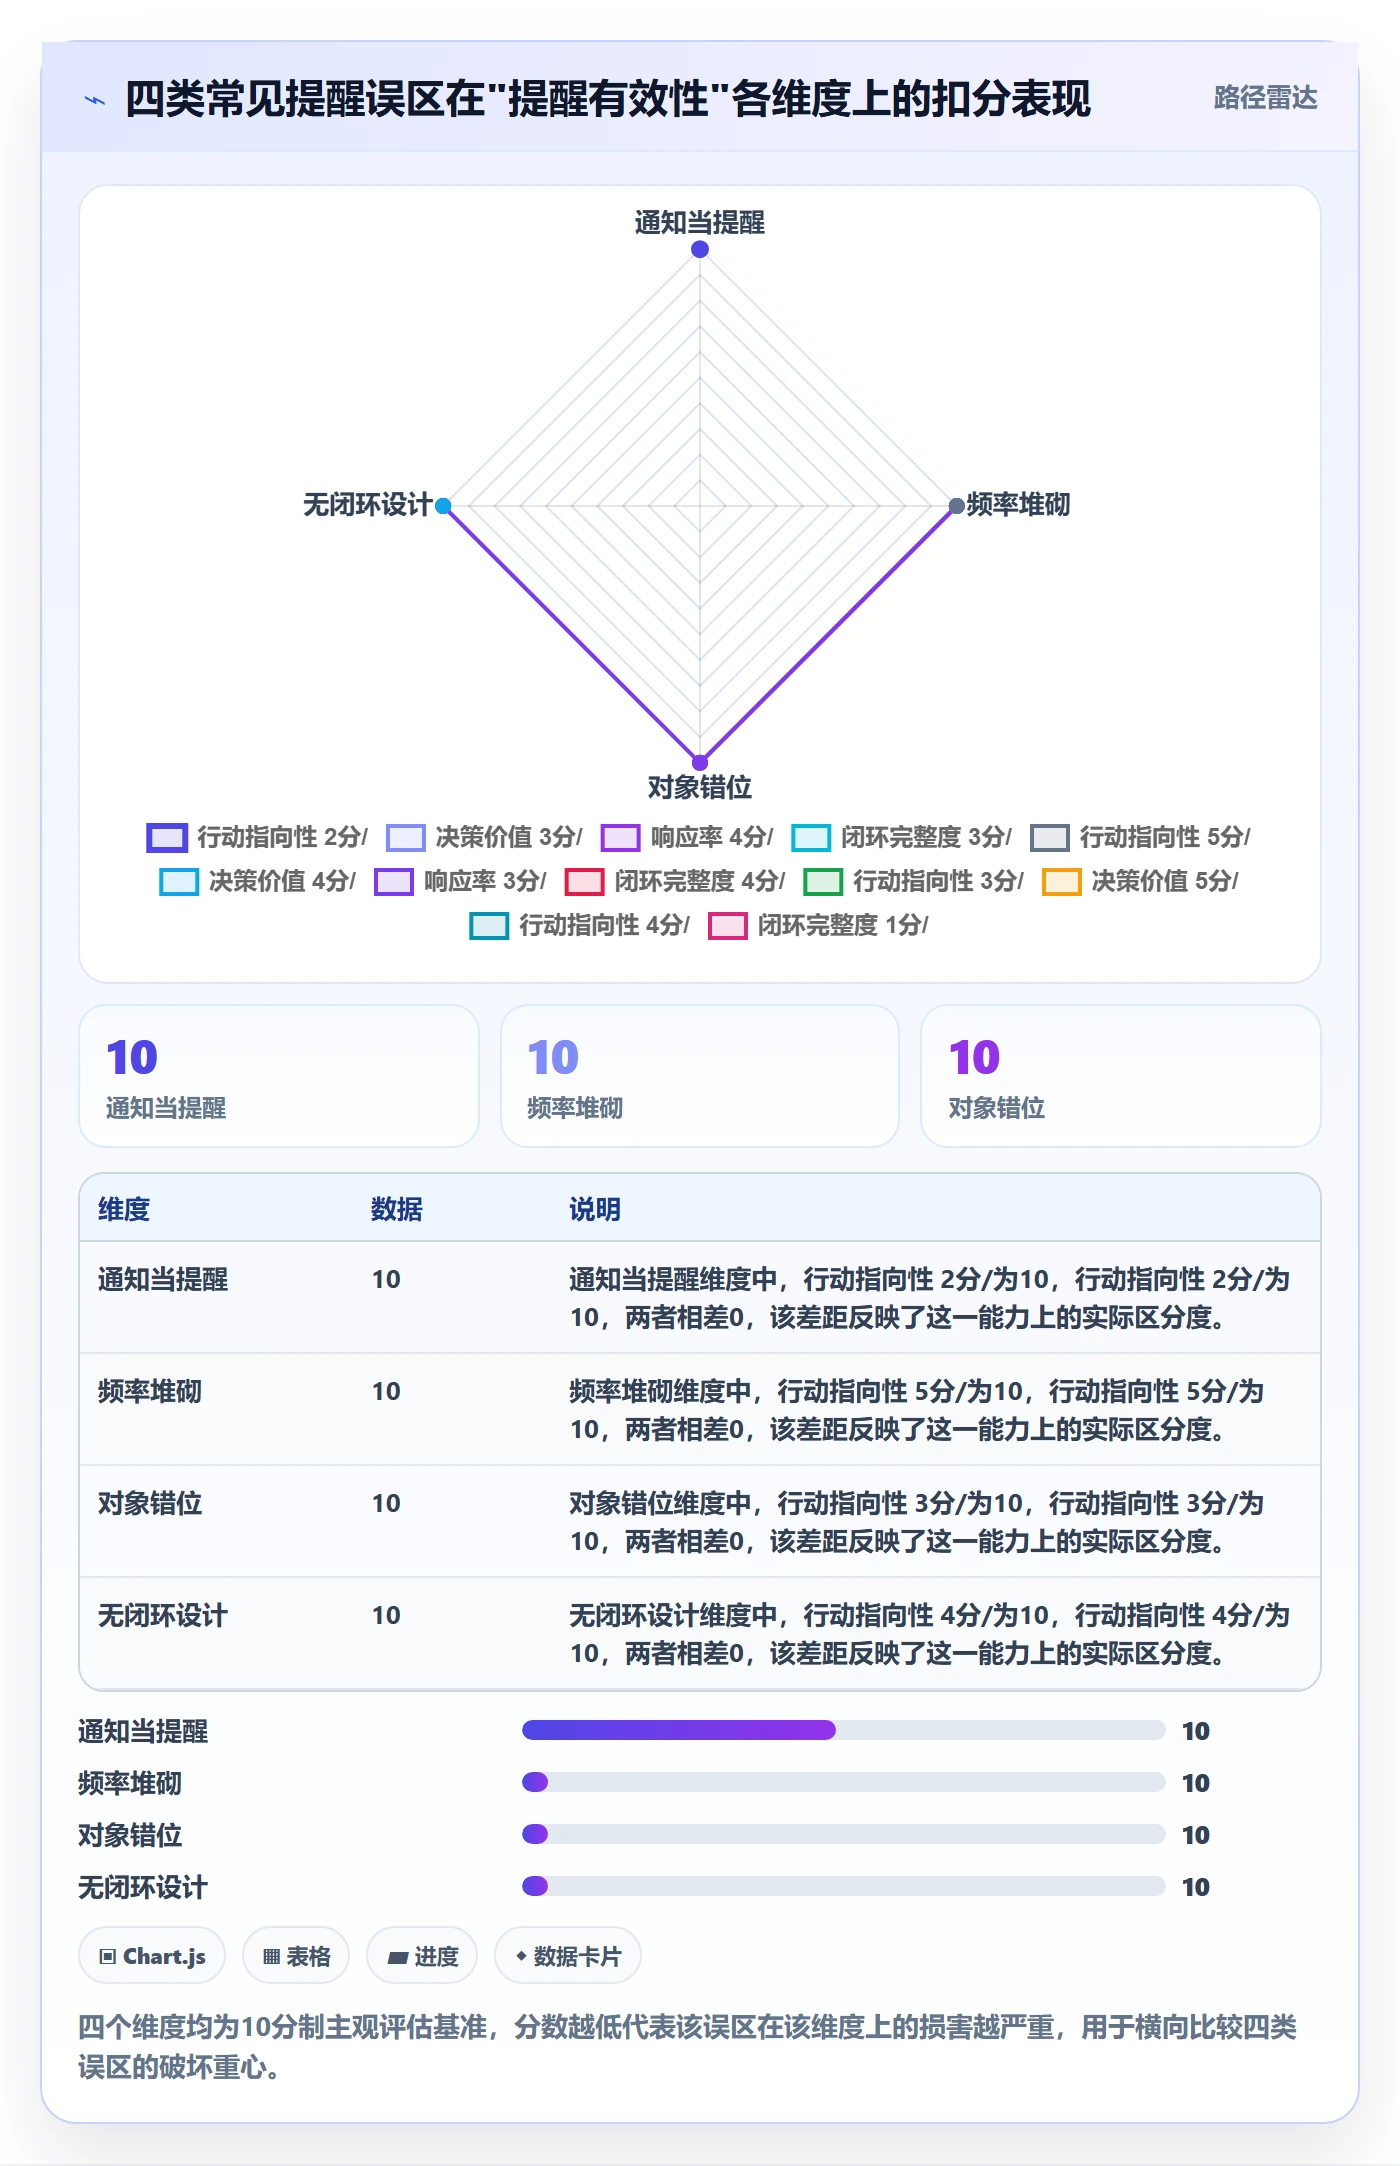Toggle legend item 决策价值 5分/
The height and width of the screenshot is (2166, 1400).
pos(1140,881)
